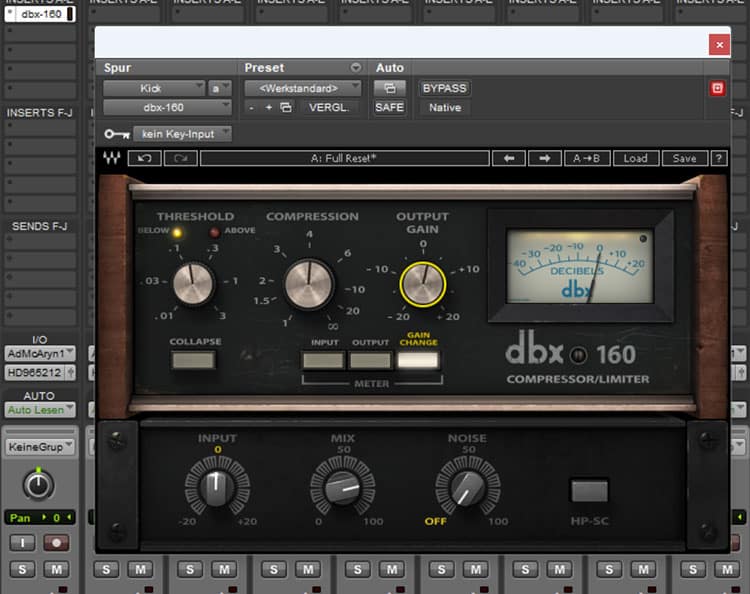Set meter to GAIN CHANGE

pos(418,360)
